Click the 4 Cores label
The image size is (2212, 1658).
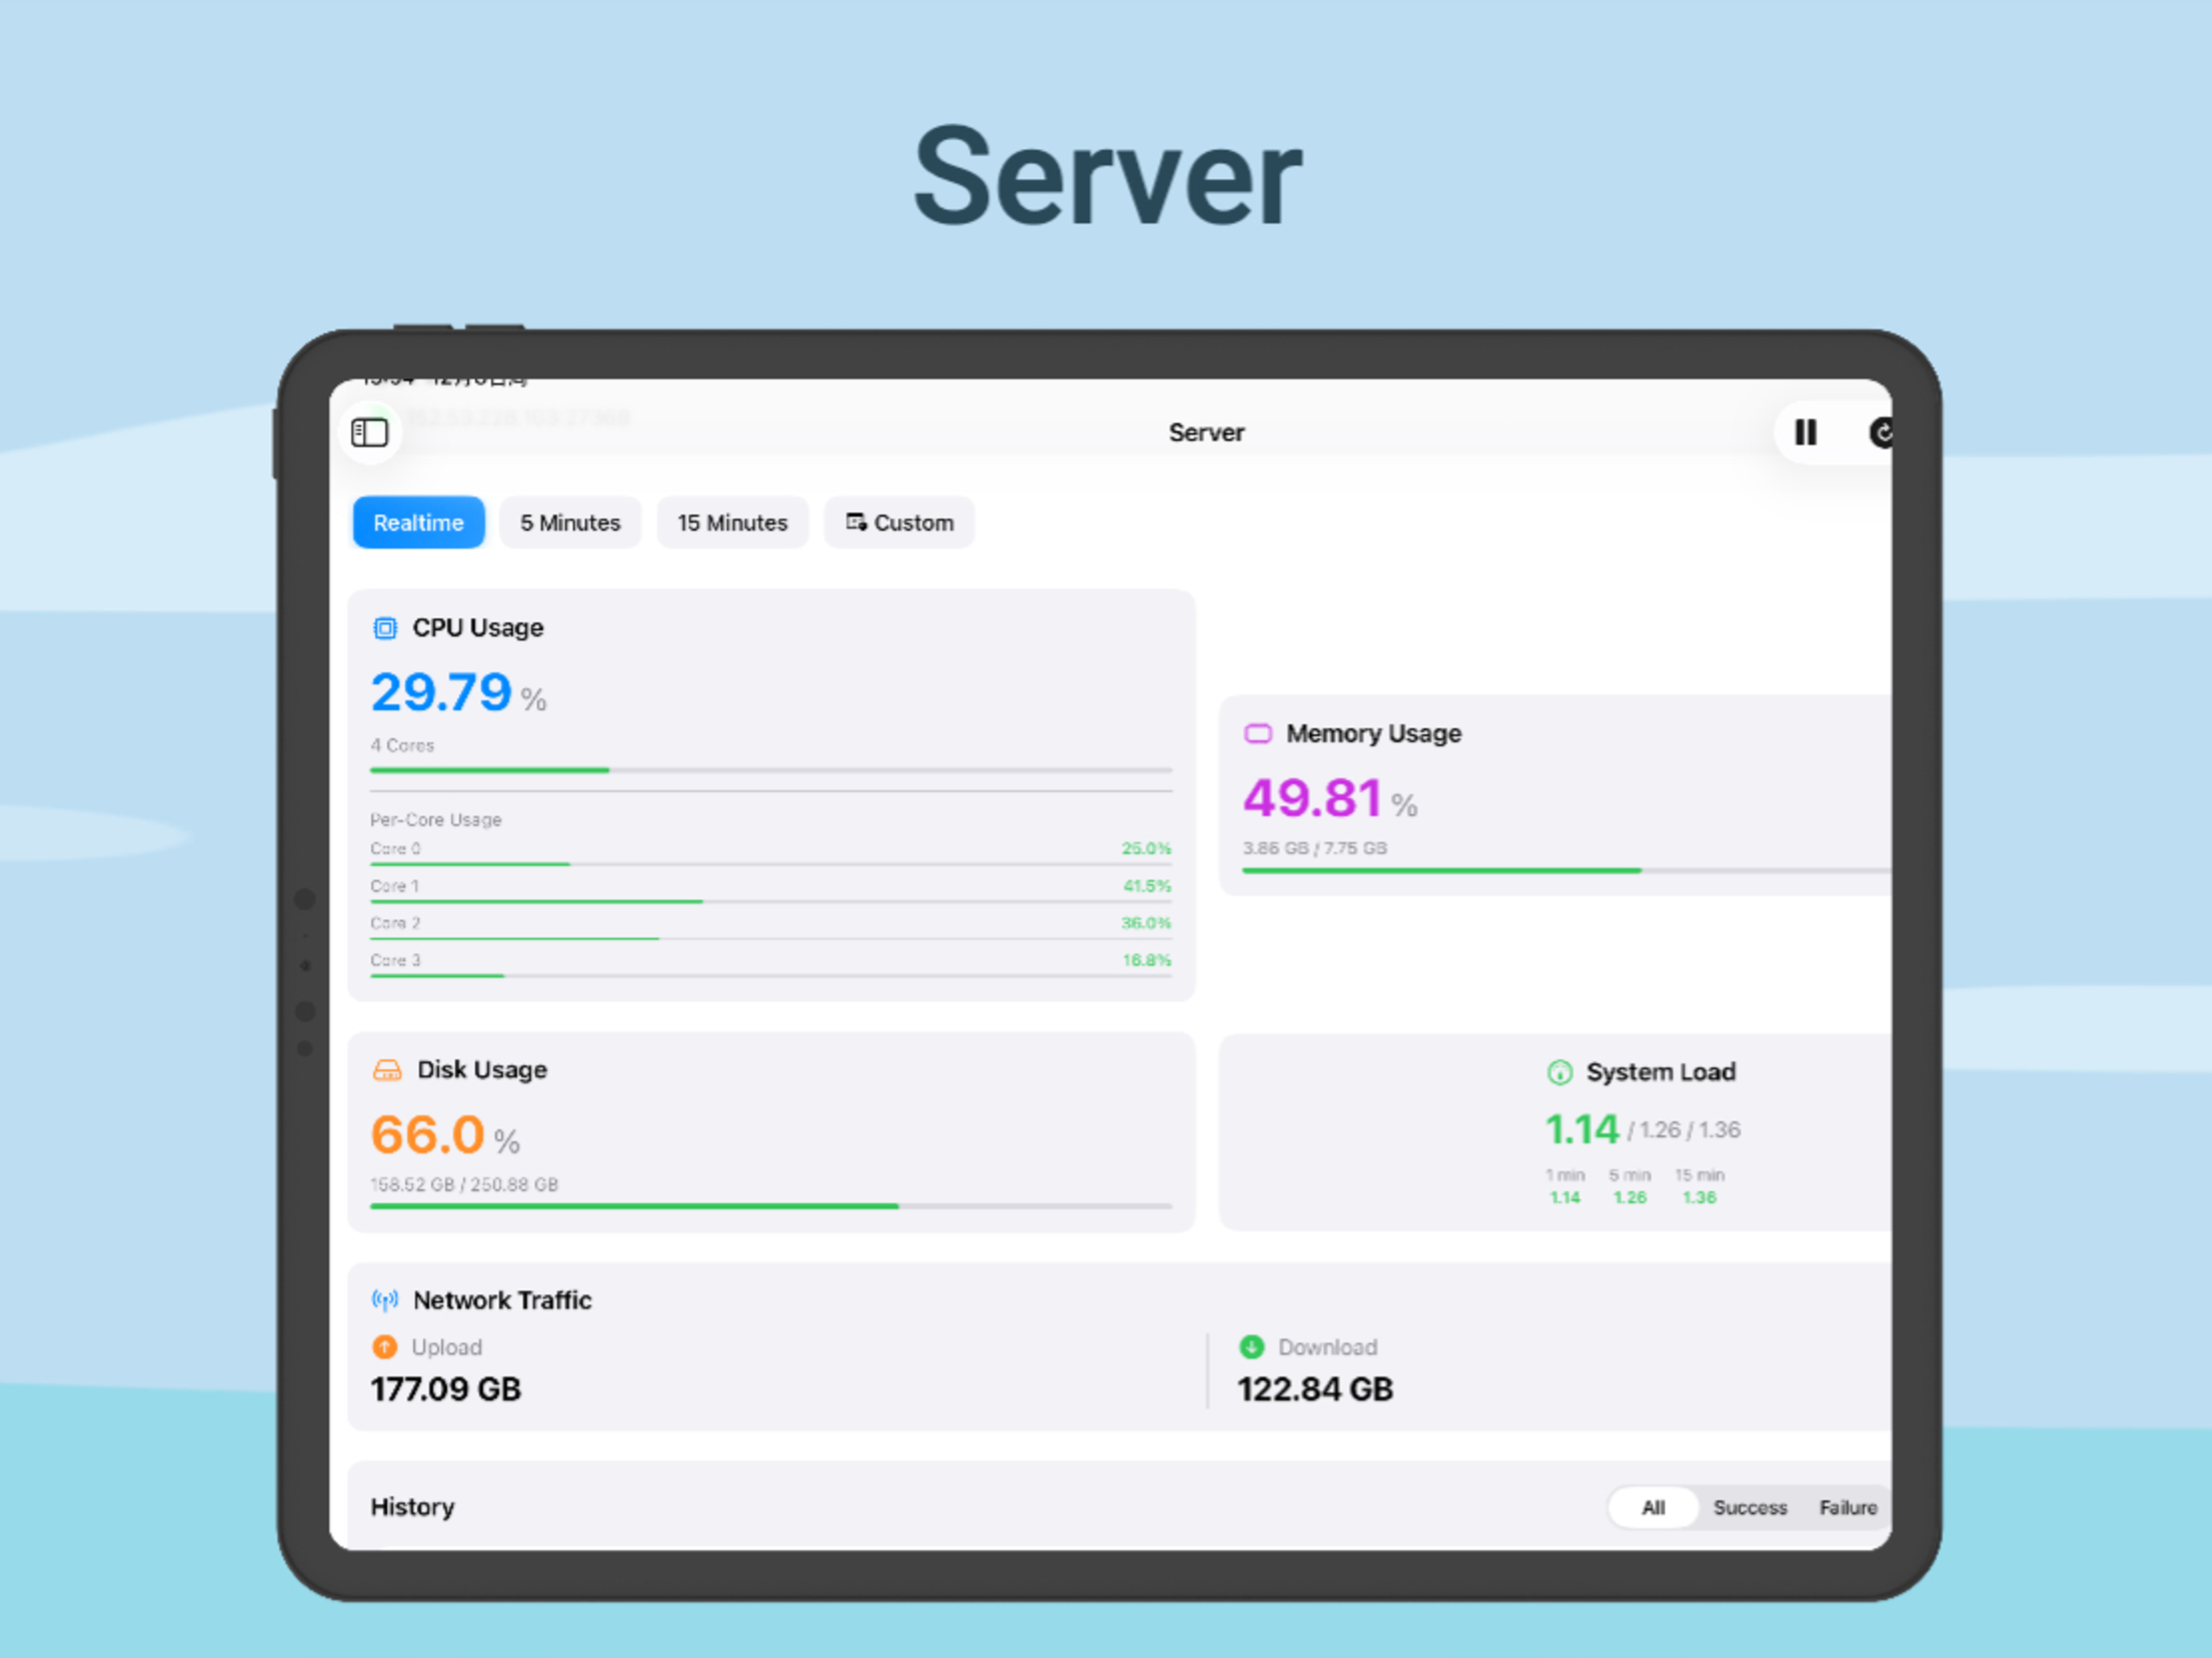coord(402,745)
